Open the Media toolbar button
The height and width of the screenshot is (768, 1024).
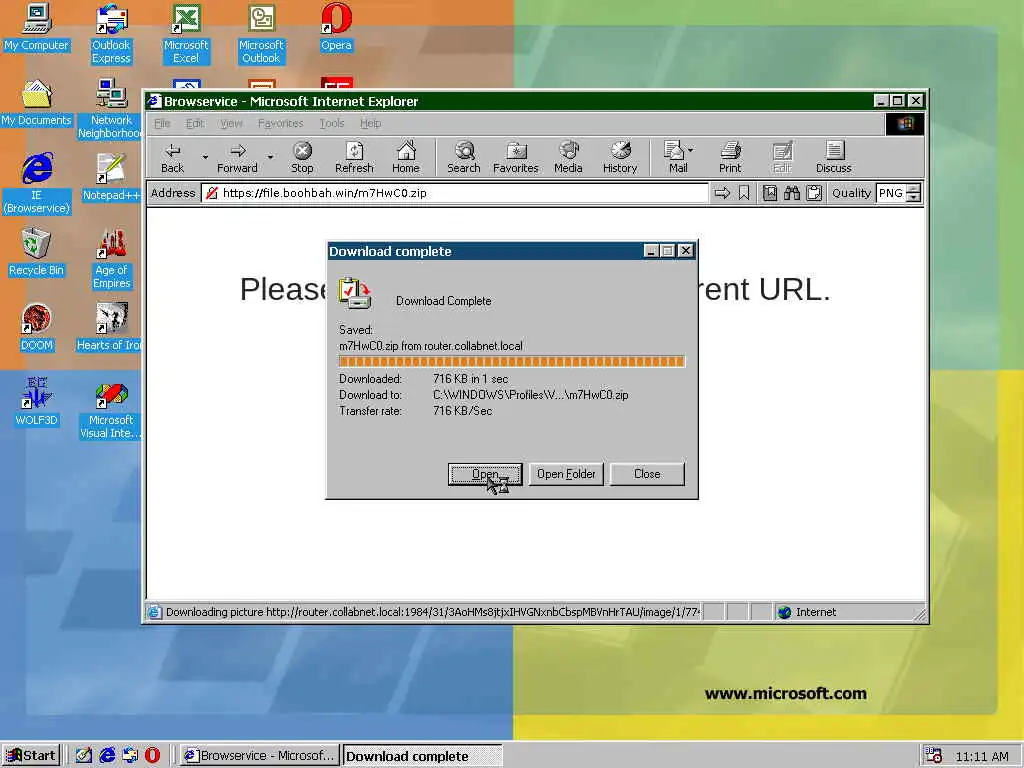(568, 158)
